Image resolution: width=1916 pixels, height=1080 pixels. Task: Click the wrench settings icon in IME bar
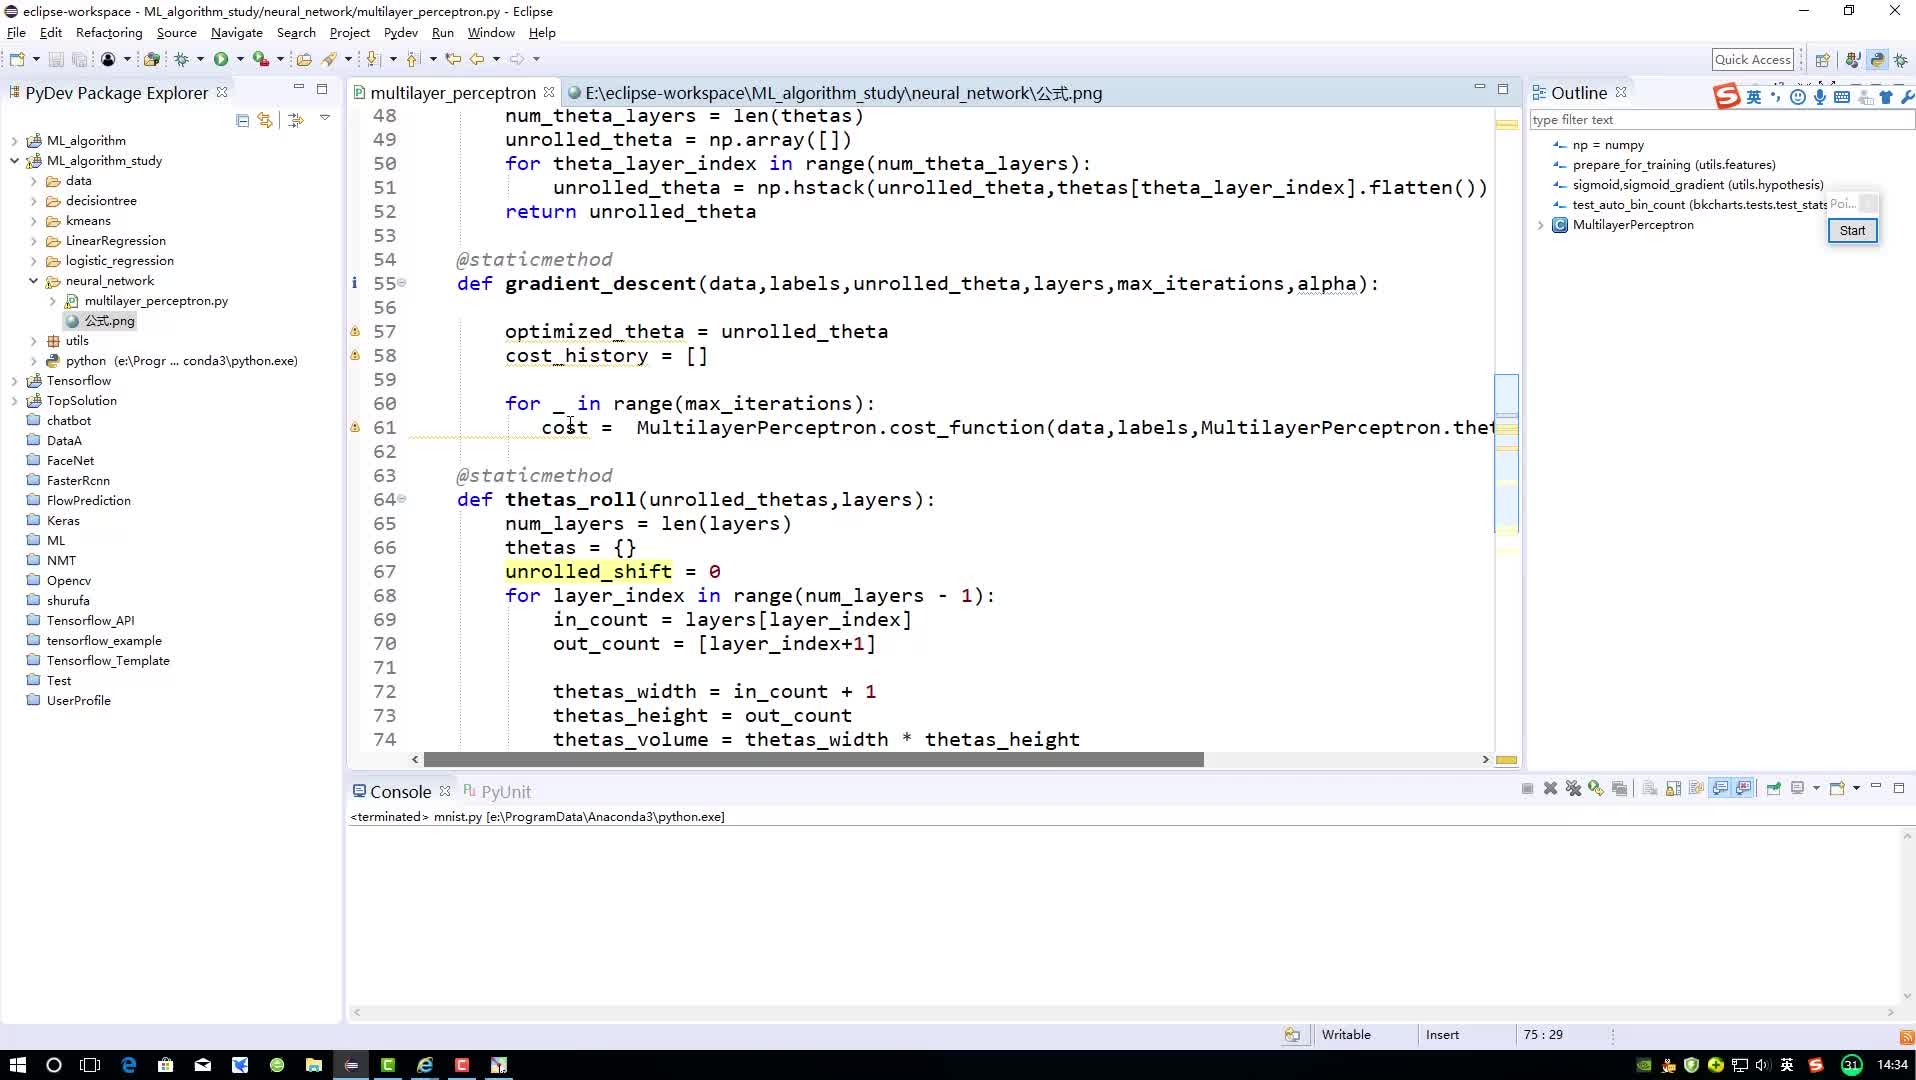tap(1907, 97)
